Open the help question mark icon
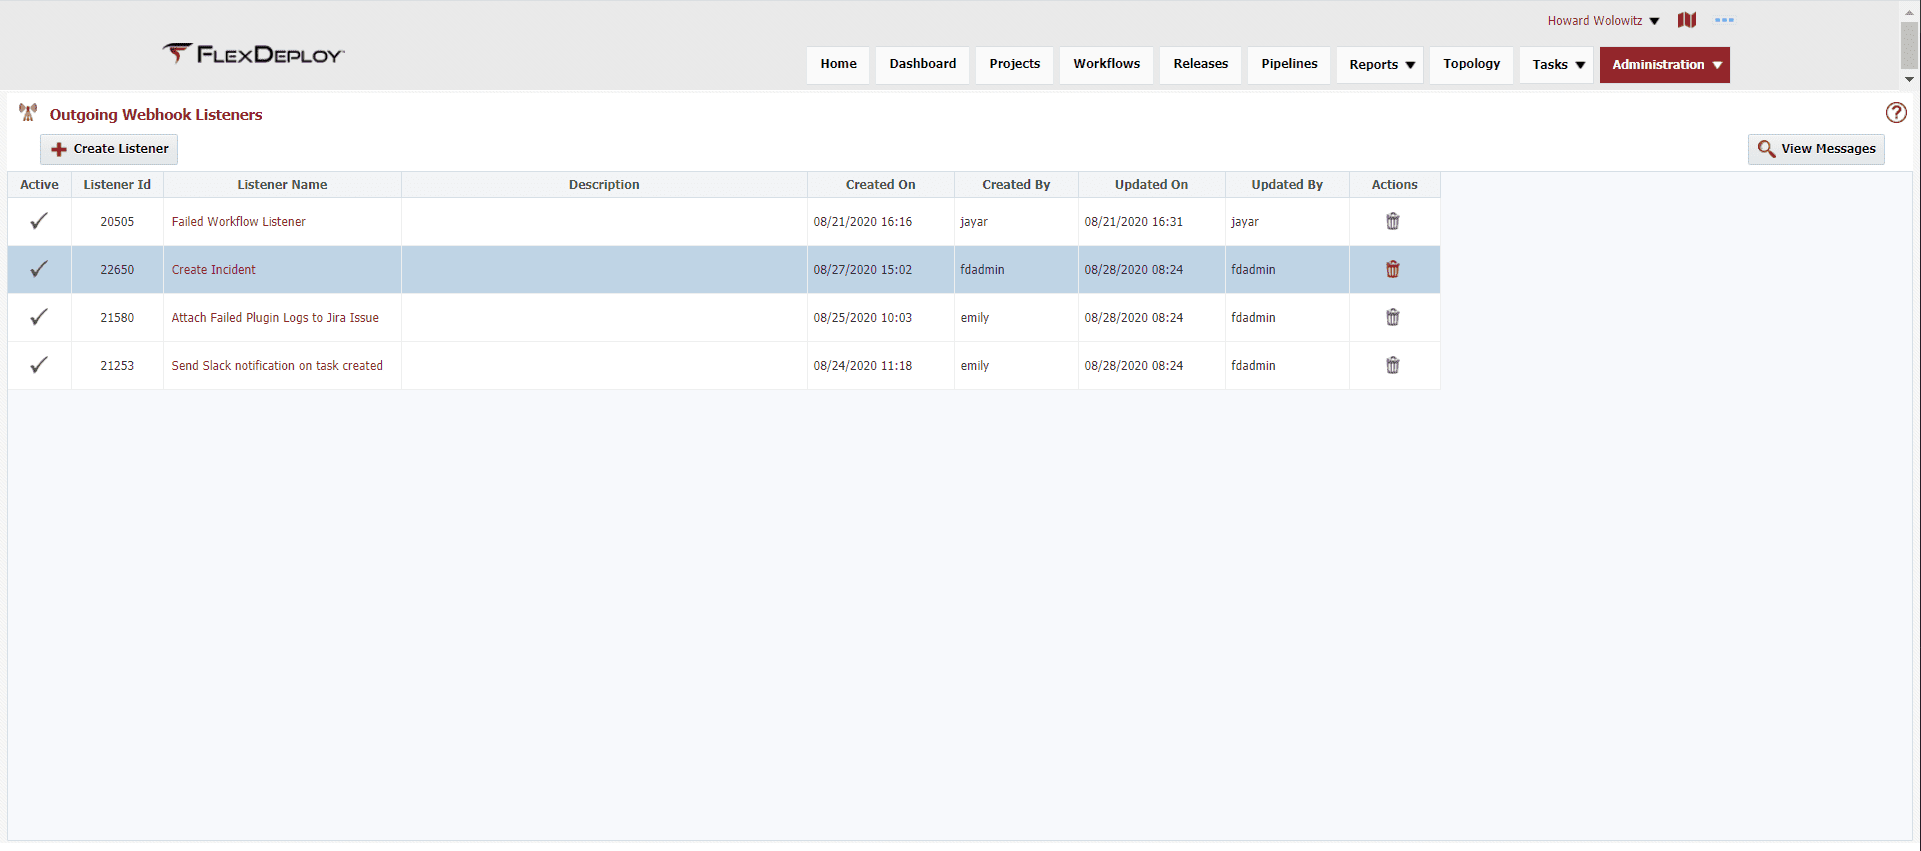The width and height of the screenshot is (1921, 851). pos(1896,113)
